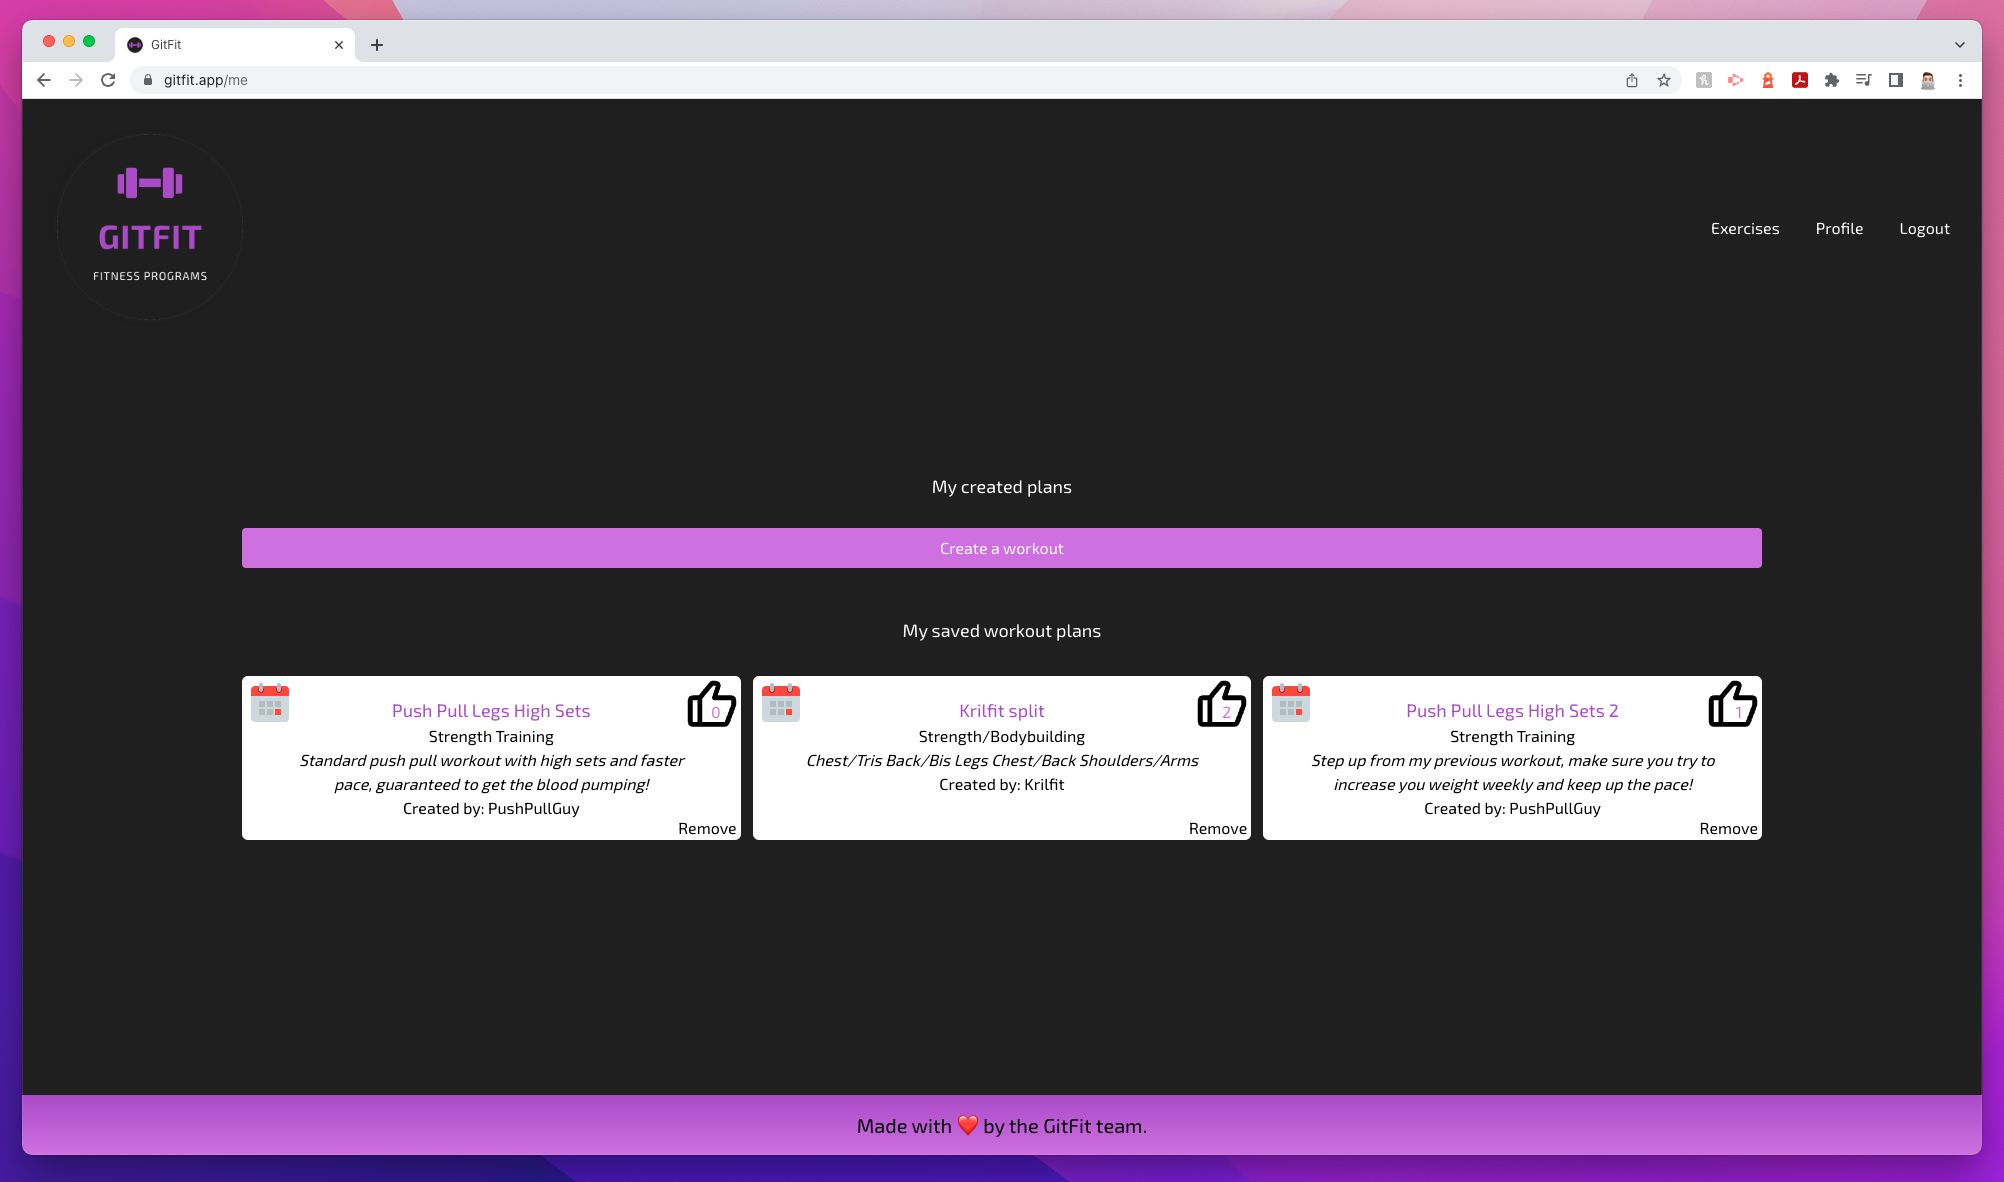Screen dimensions: 2004x1182
Task: Share this page from the address bar
Action: click(1632, 80)
